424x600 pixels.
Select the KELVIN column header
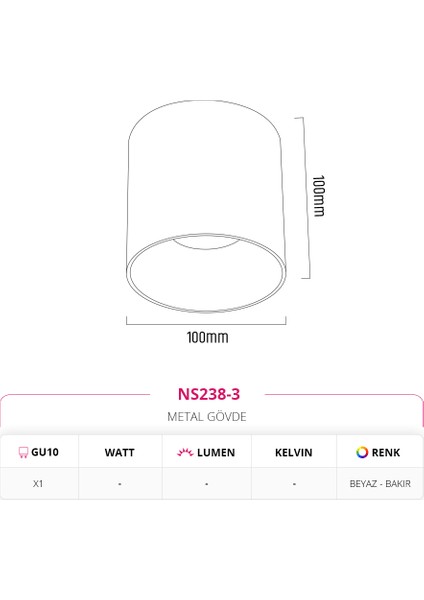point(294,452)
